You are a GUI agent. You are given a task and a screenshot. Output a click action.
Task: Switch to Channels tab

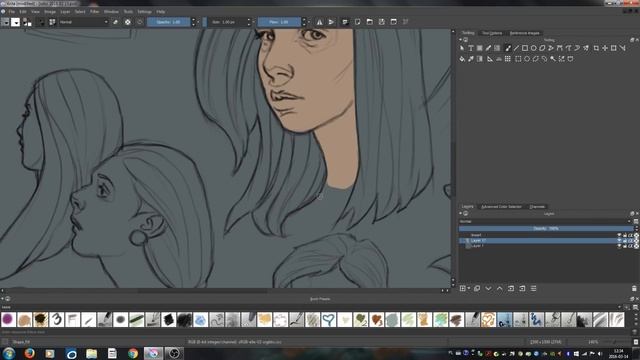pyautogui.click(x=537, y=207)
